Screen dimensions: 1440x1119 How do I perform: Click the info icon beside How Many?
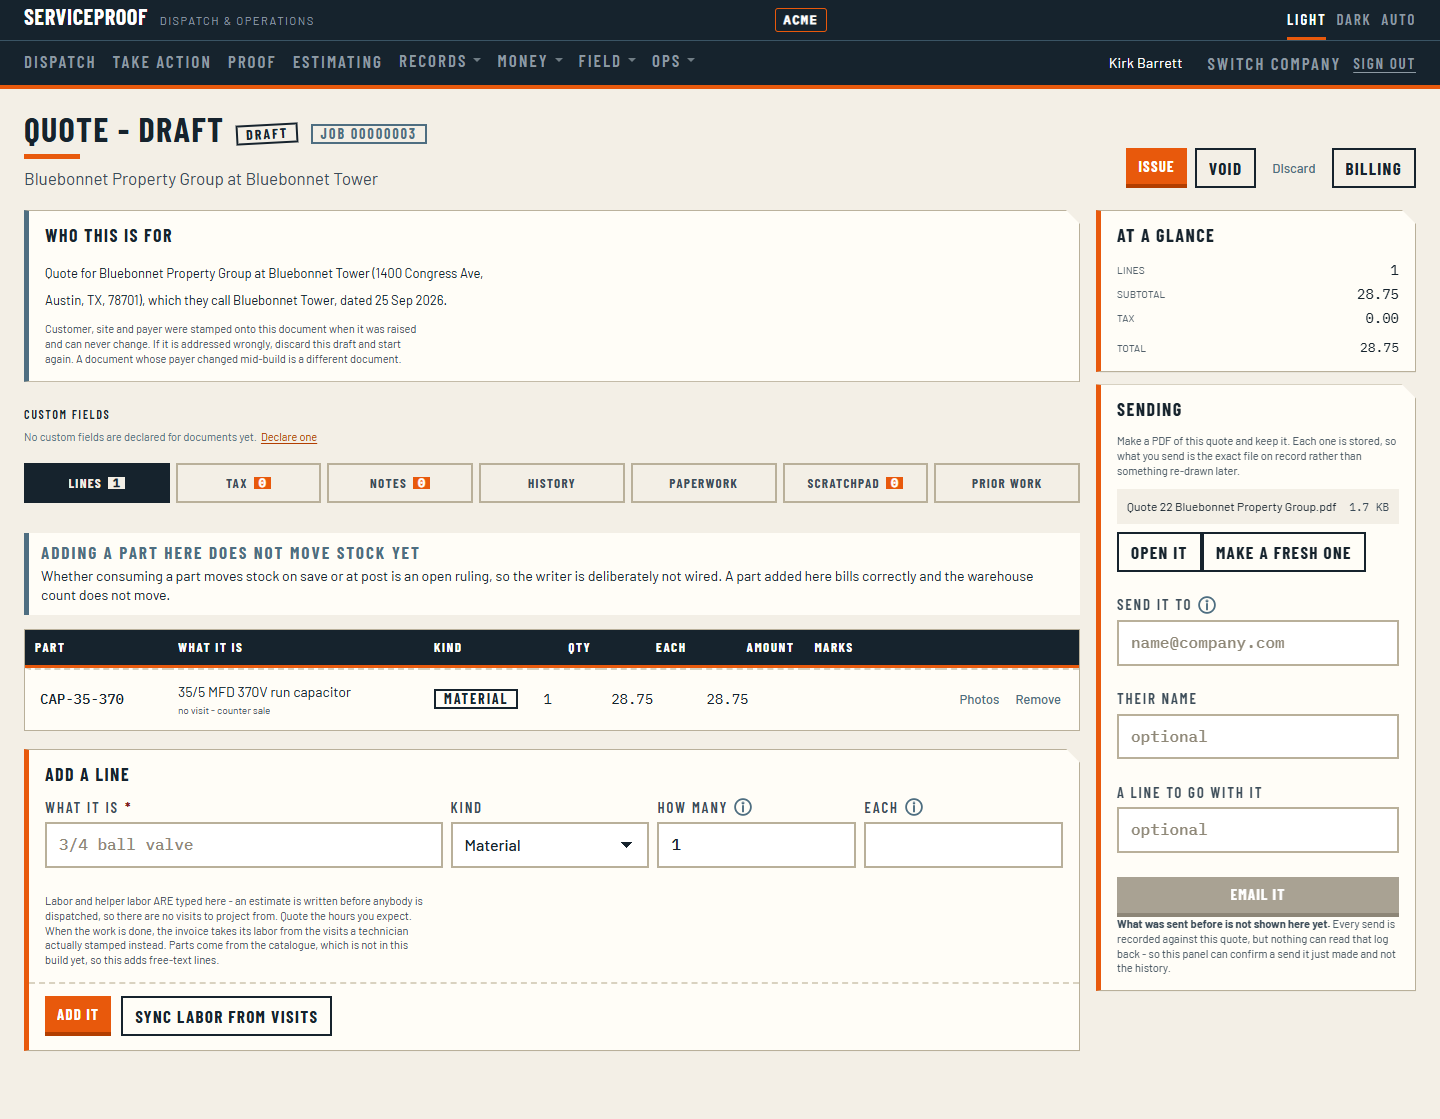pos(743,807)
